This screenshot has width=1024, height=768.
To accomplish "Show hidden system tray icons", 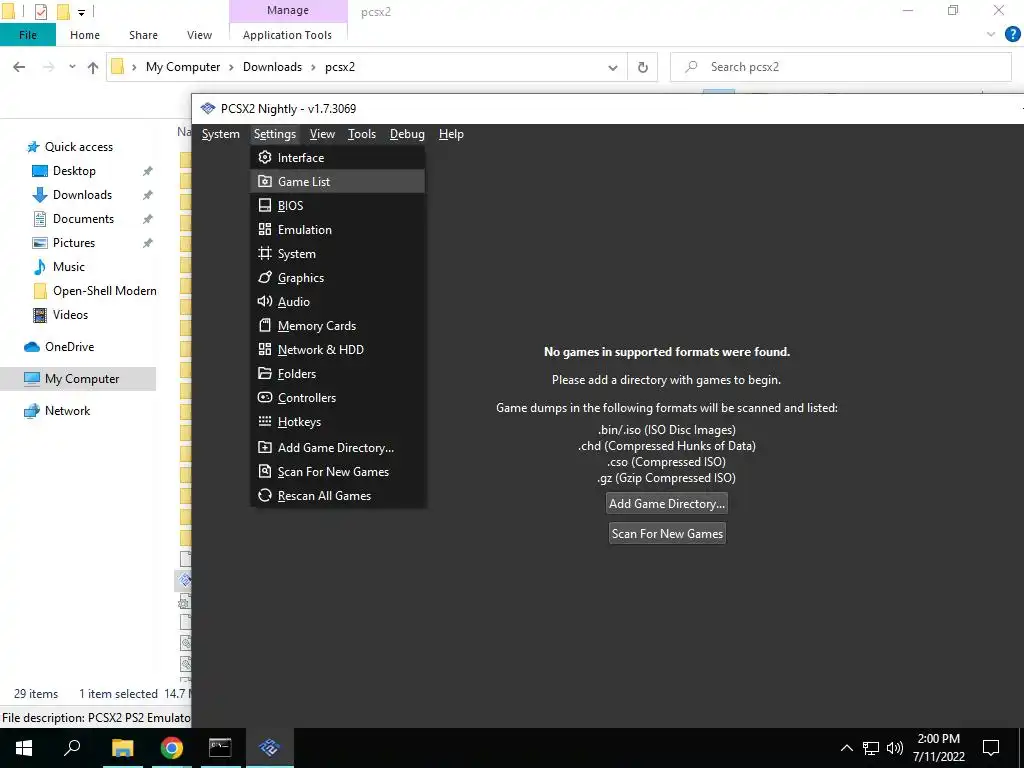I will coord(846,748).
